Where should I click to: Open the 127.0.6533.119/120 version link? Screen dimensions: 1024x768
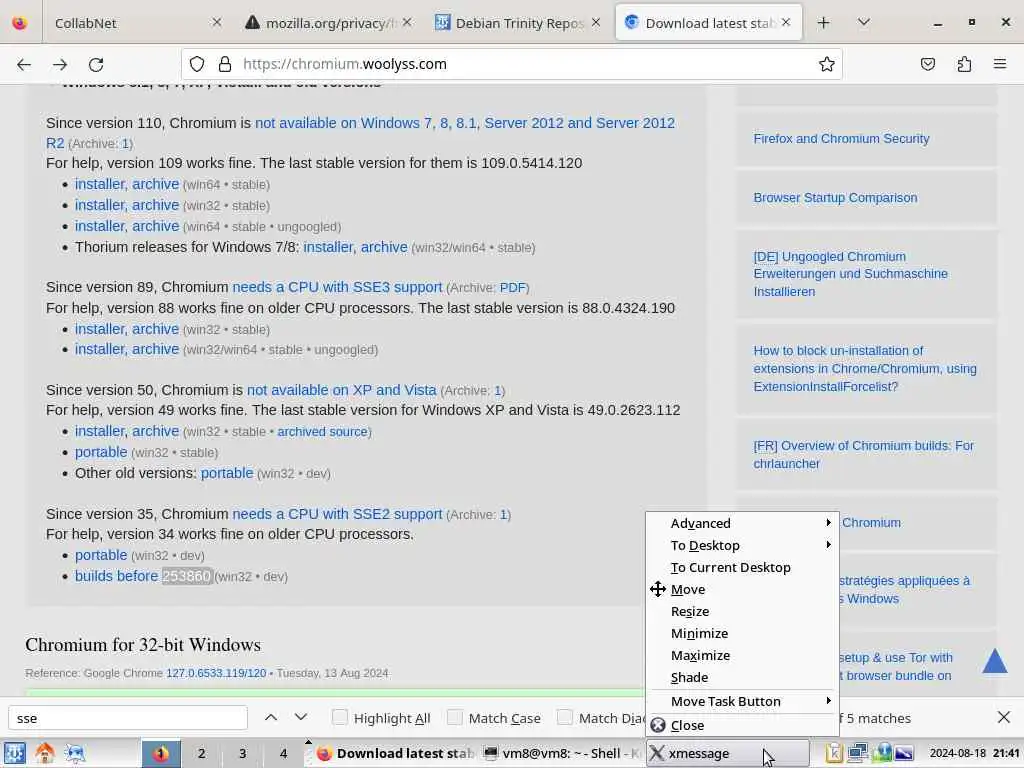[216, 673]
